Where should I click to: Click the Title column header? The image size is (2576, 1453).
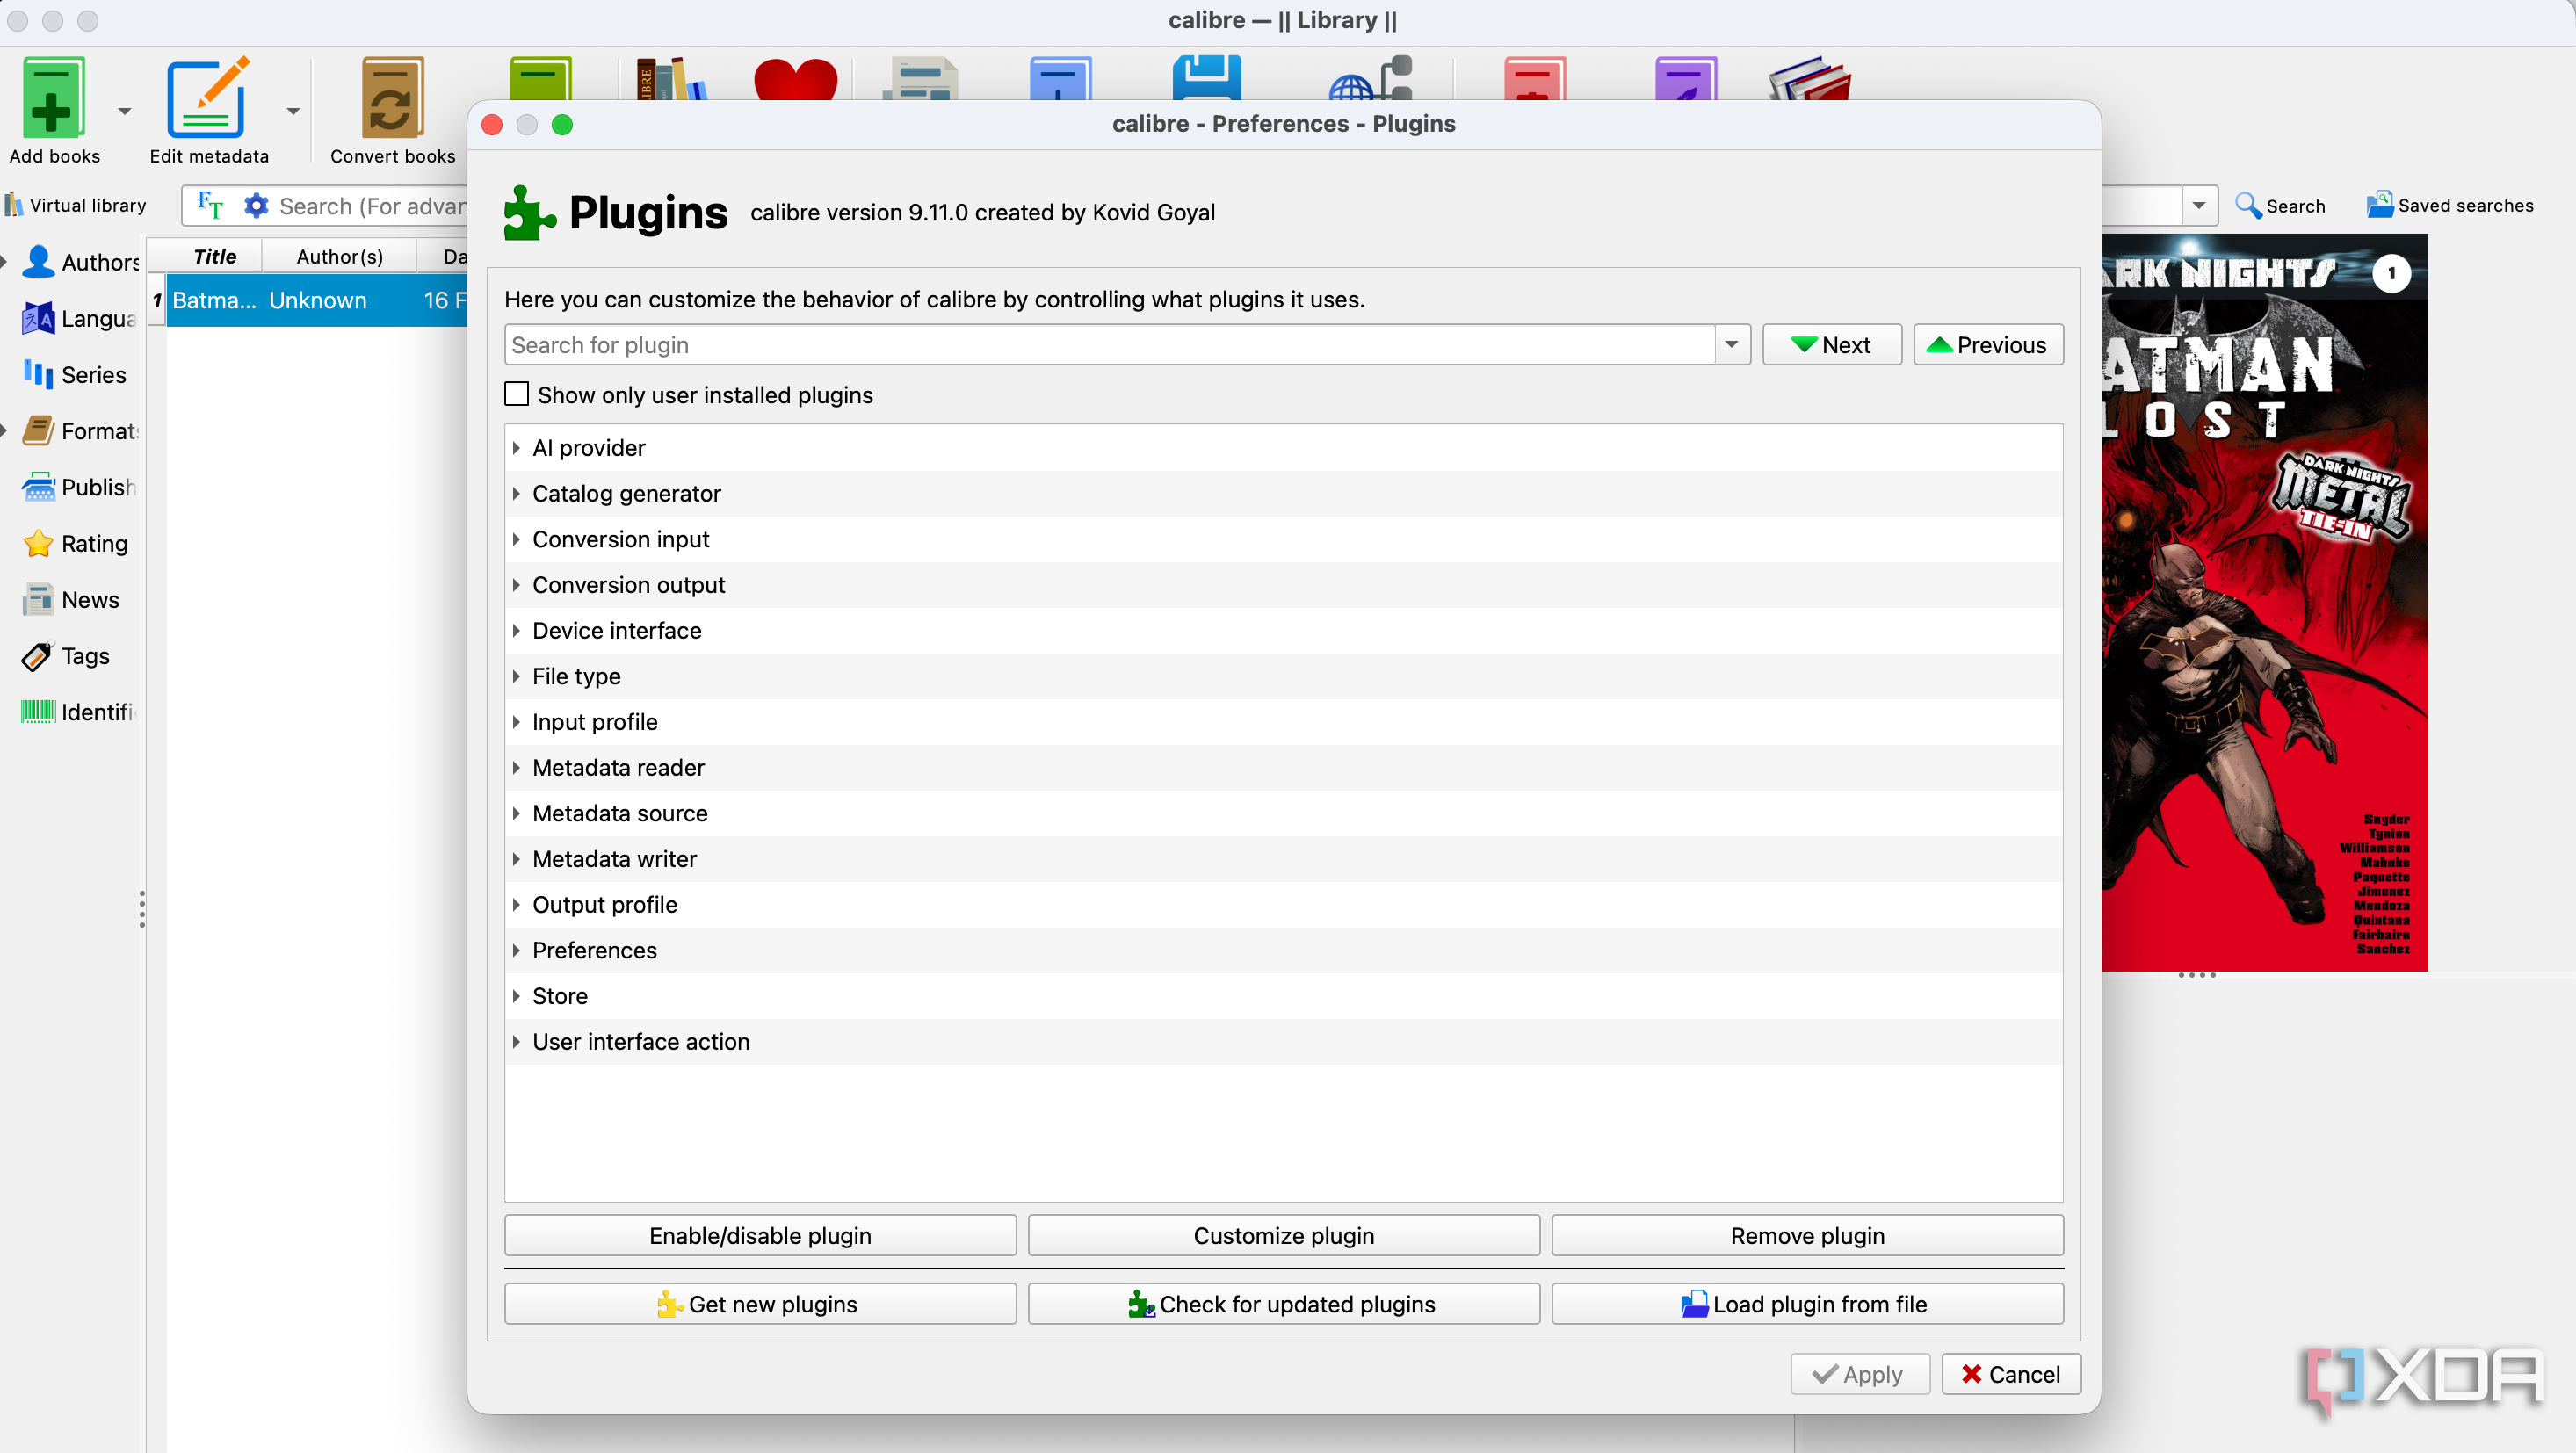(x=214, y=257)
